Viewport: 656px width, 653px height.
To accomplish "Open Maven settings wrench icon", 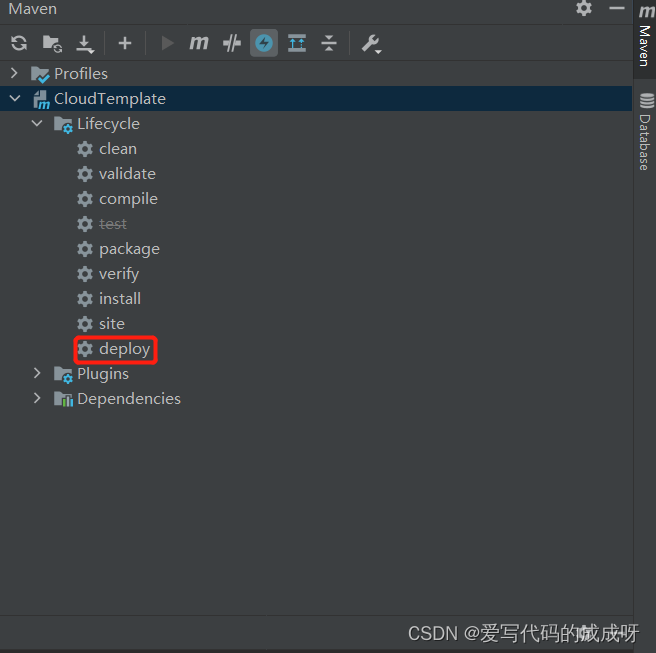I will (x=372, y=44).
